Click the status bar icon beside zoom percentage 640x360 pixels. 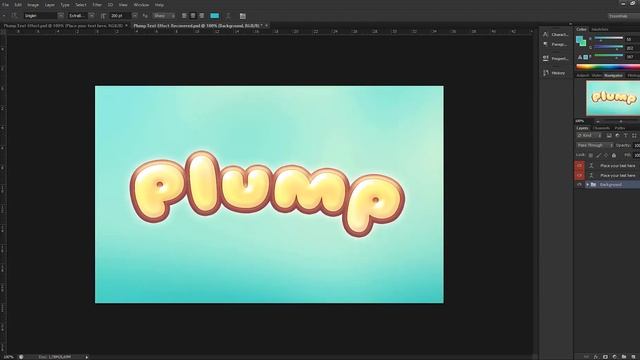(21, 357)
